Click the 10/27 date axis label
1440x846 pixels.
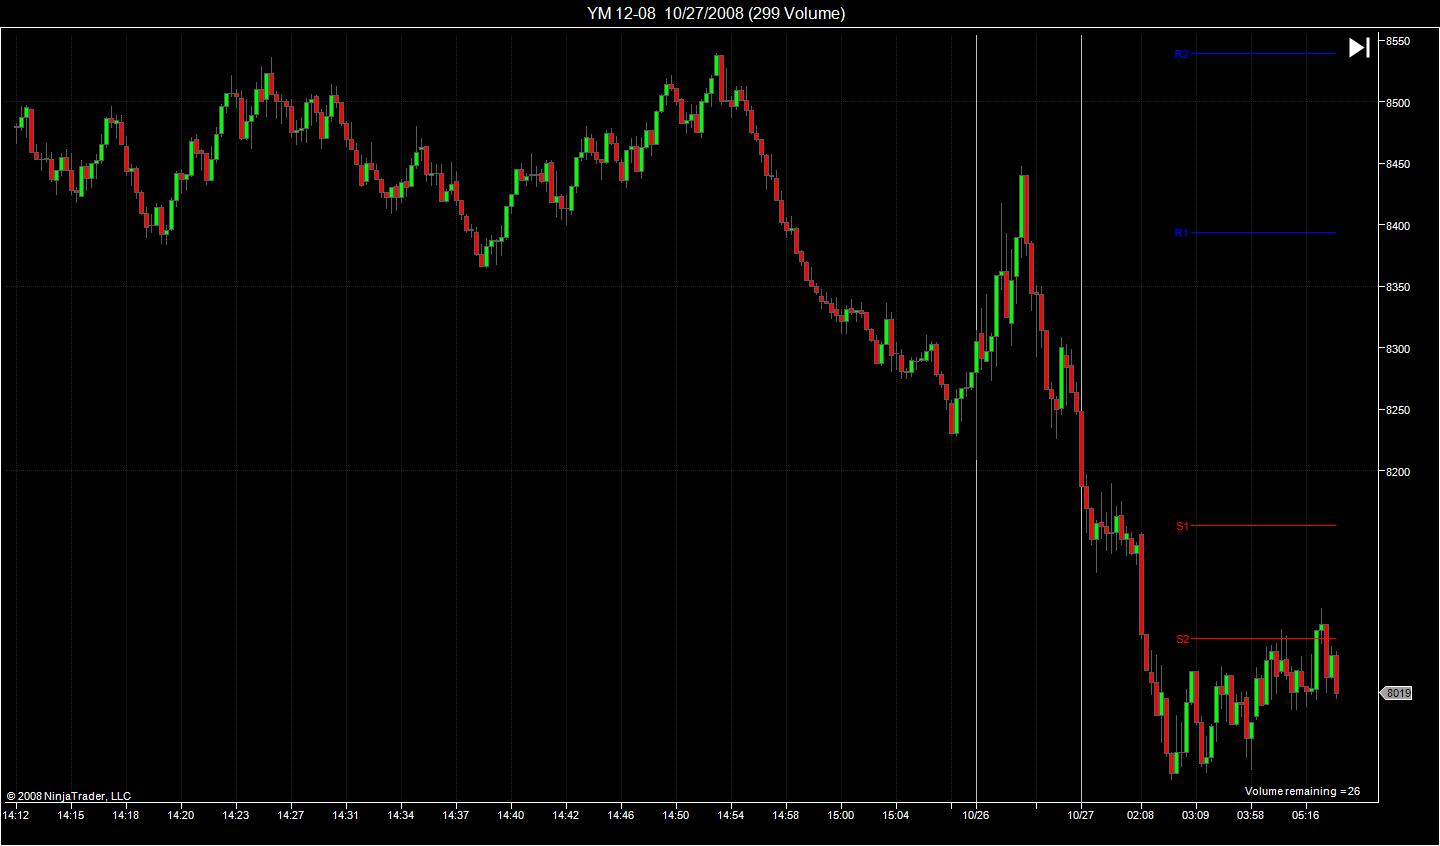(x=1081, y=815)
